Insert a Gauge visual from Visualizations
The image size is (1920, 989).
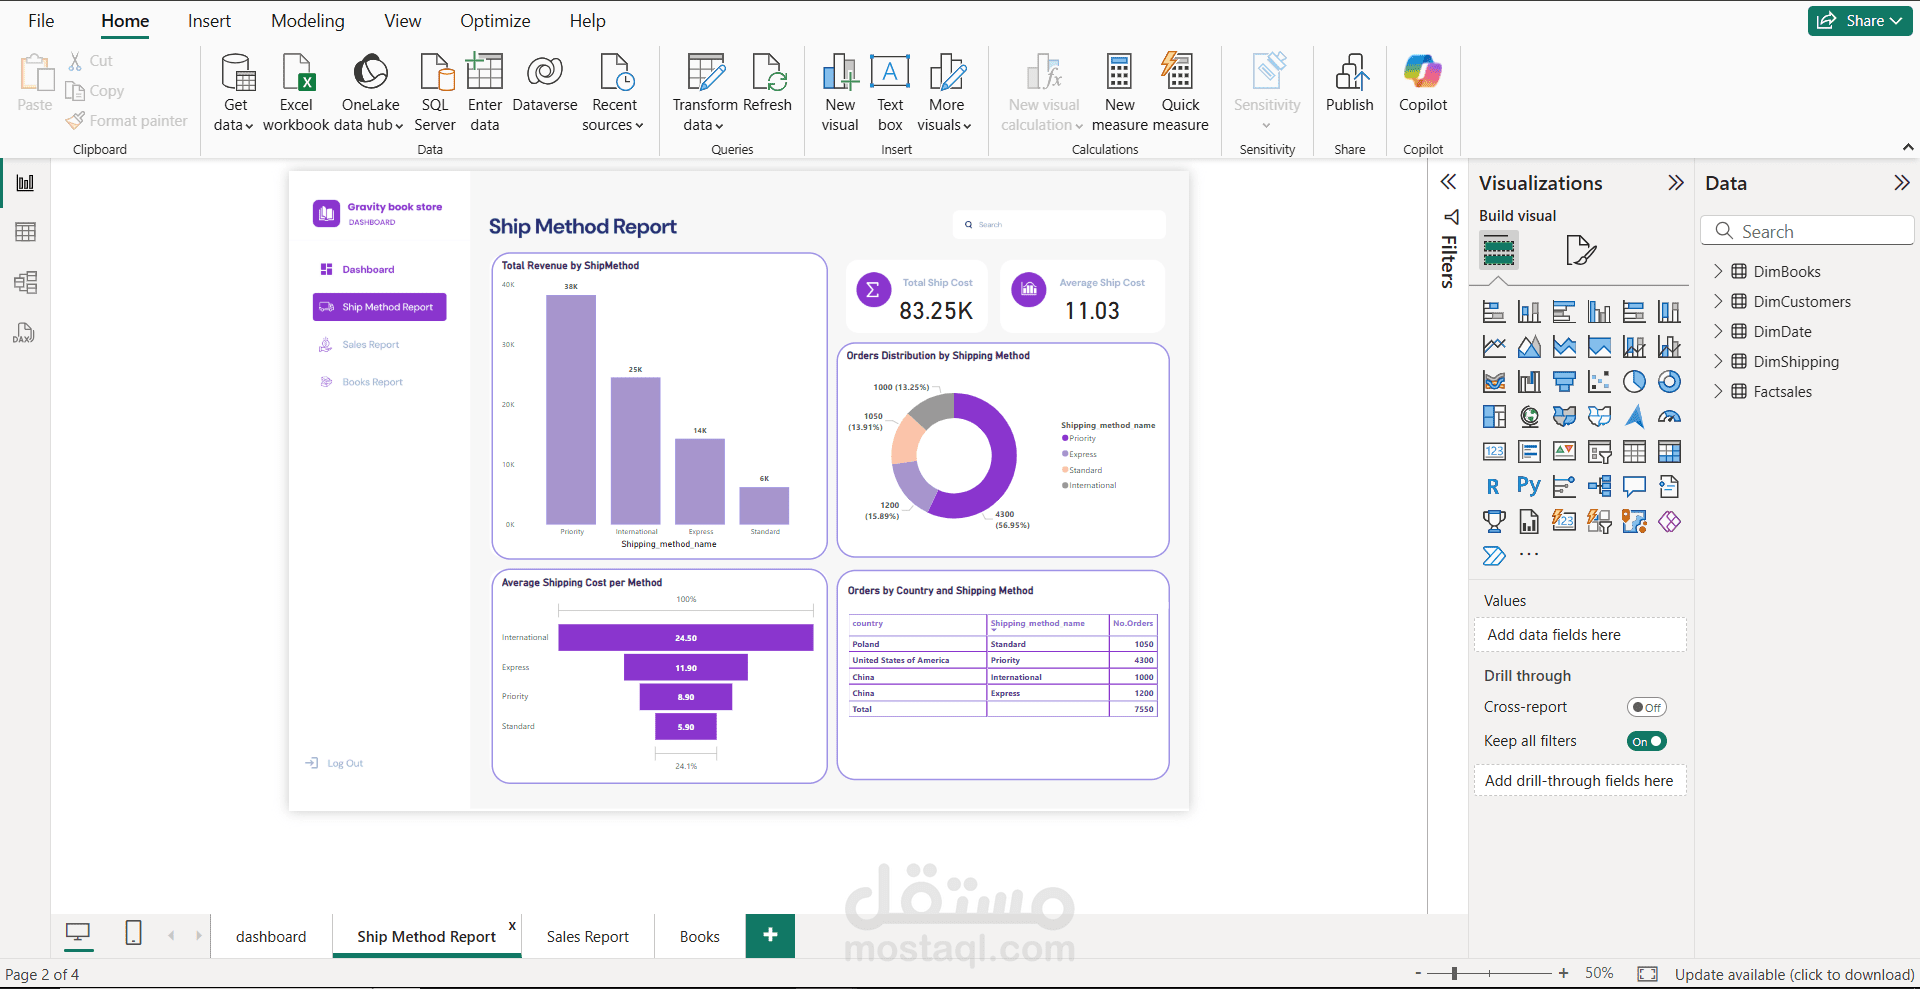pos(1669,417)
